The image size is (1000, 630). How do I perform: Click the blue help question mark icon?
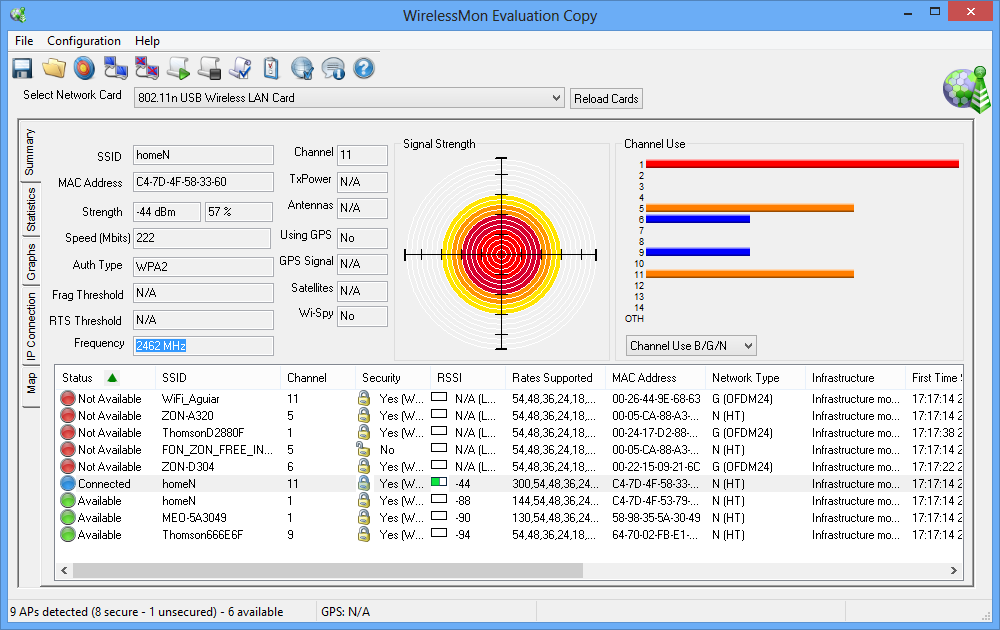tap(364, 68)
